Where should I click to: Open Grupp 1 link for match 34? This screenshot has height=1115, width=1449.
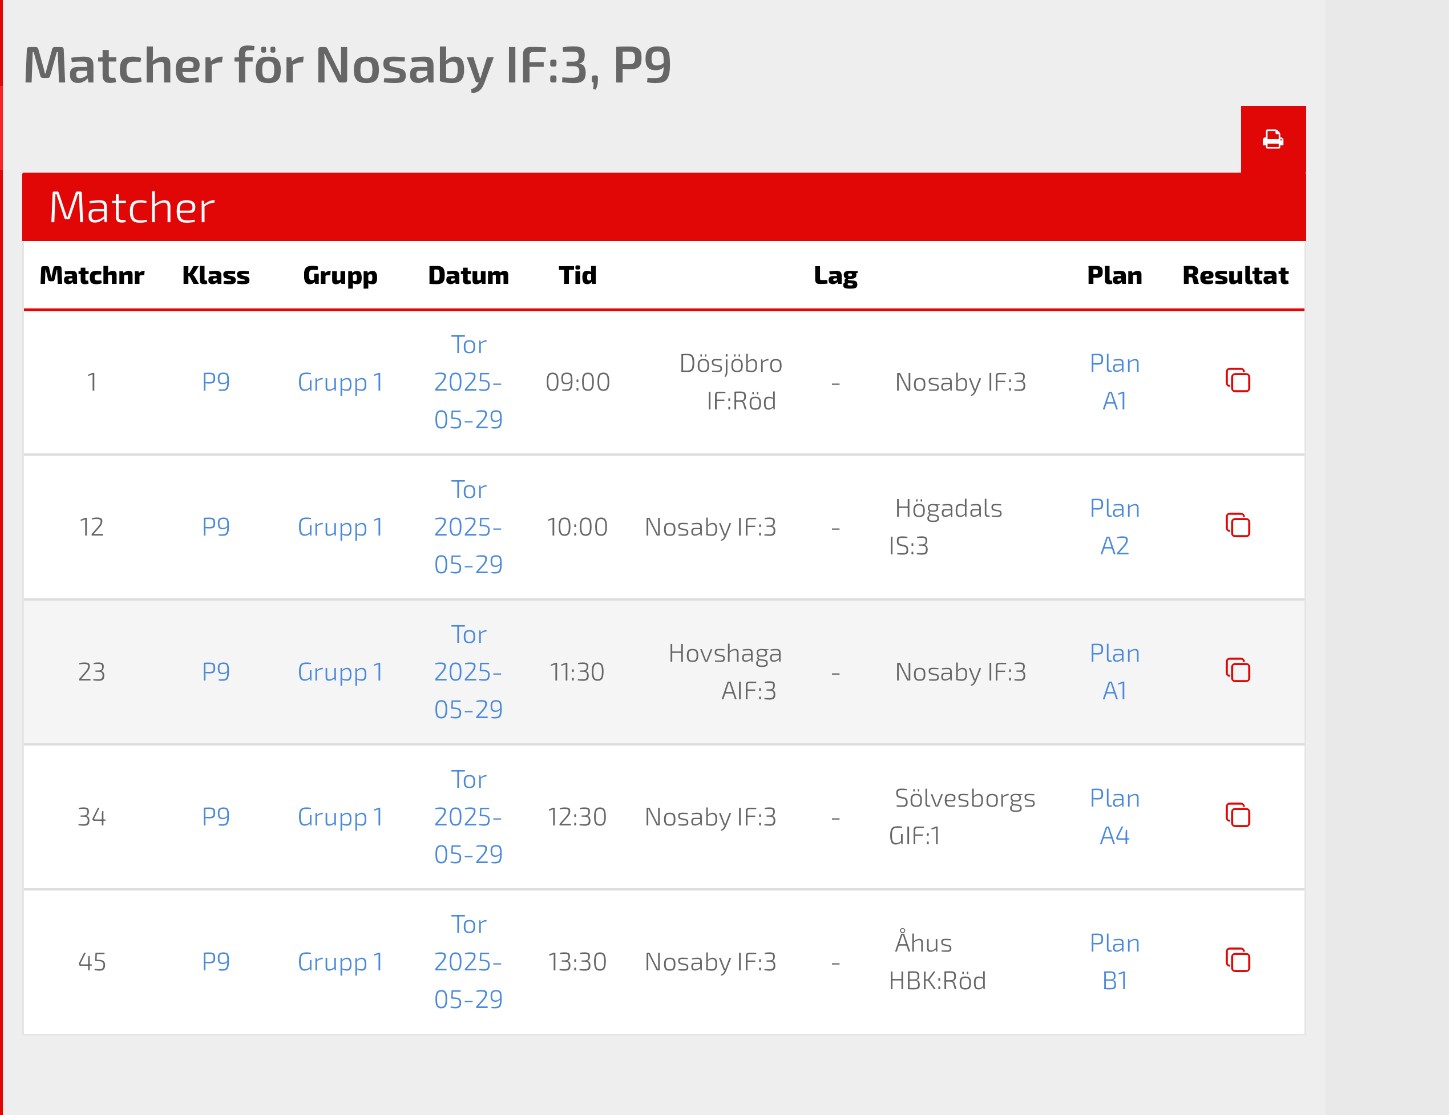point(340,817)
